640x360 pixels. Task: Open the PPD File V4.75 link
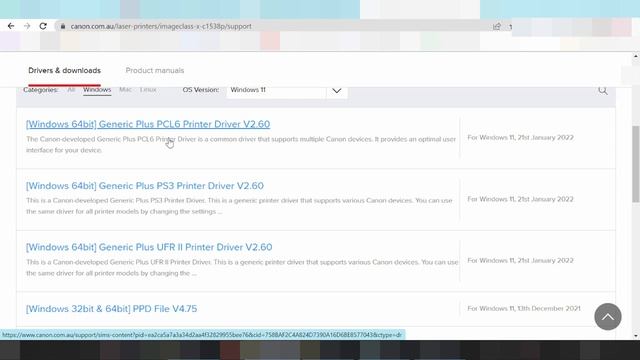pyautogui.click(x=111, y=309)
